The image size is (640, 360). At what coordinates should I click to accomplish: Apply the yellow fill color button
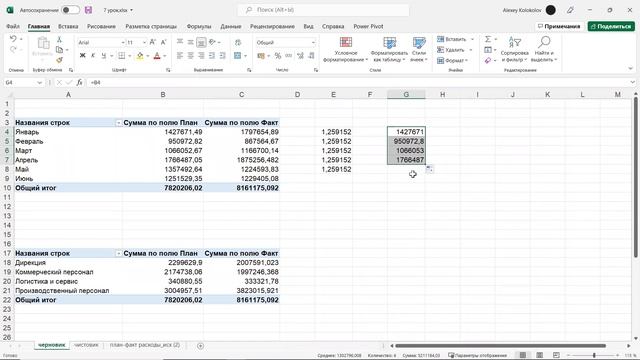coord(140,56)
